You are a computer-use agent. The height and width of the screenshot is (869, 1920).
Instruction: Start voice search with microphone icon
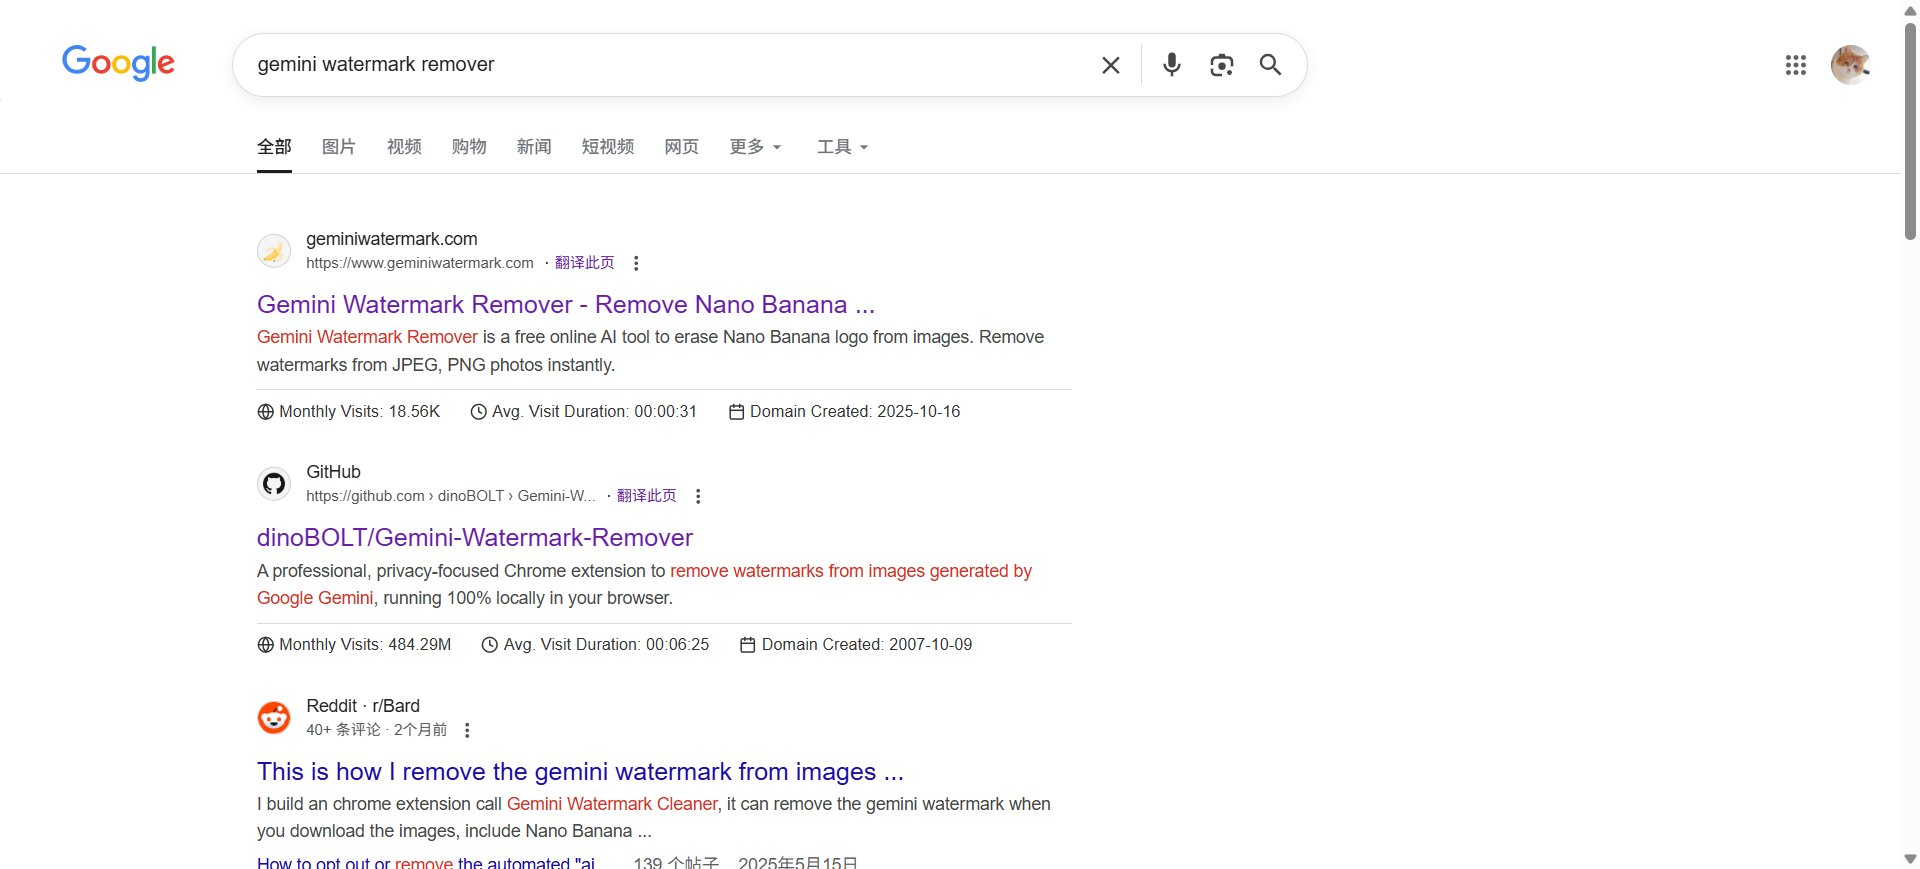pyautogui.click(x=1171, y=65)
